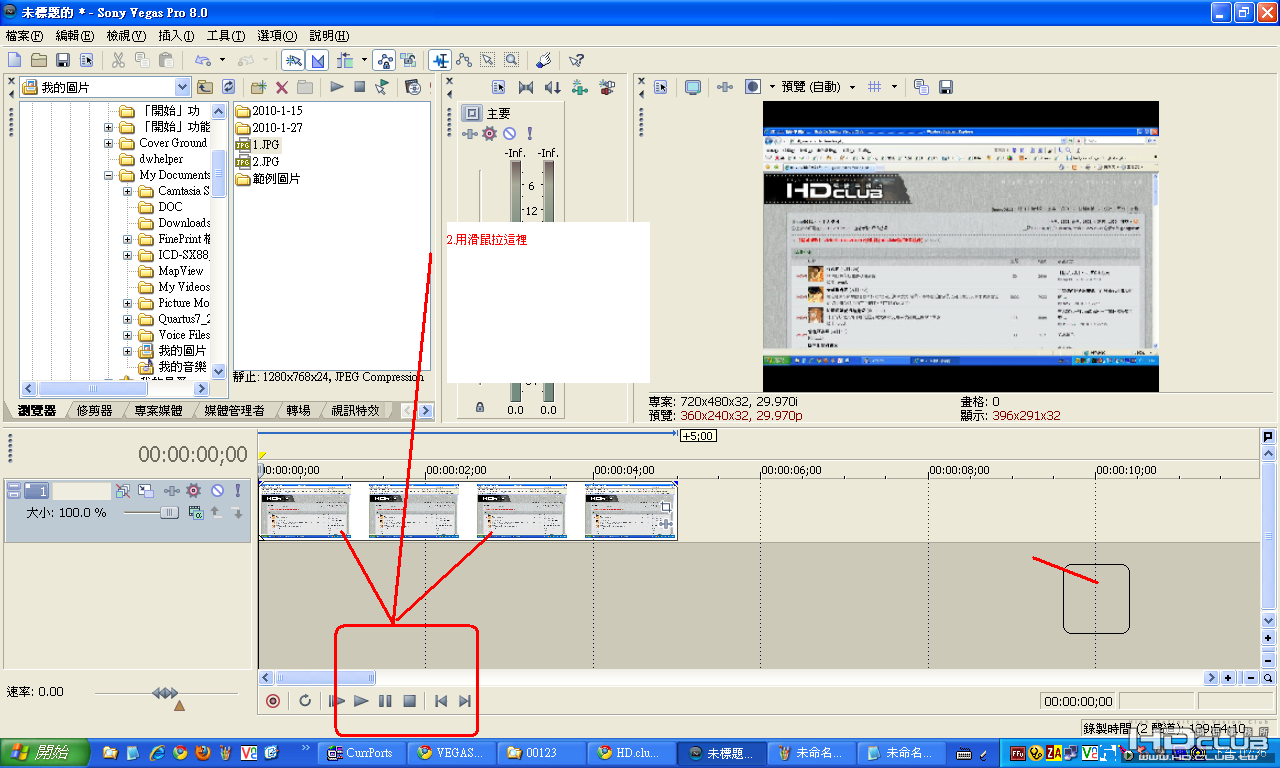The height and width of the screenshot is (768, 1280).
Task: Open the 預覽 (自動) preview quality dropdown
Action: point(817,87)
